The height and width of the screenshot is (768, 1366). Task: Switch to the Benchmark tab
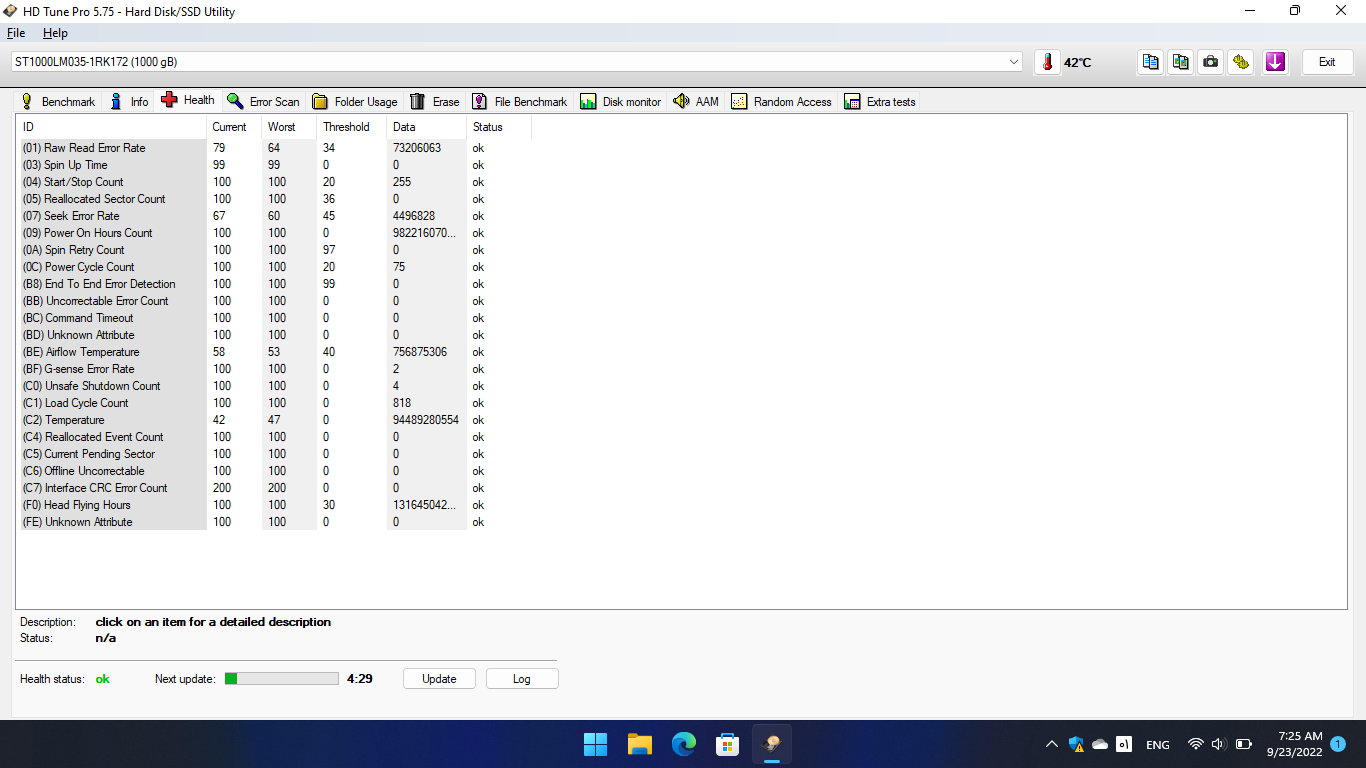(58, 102)
